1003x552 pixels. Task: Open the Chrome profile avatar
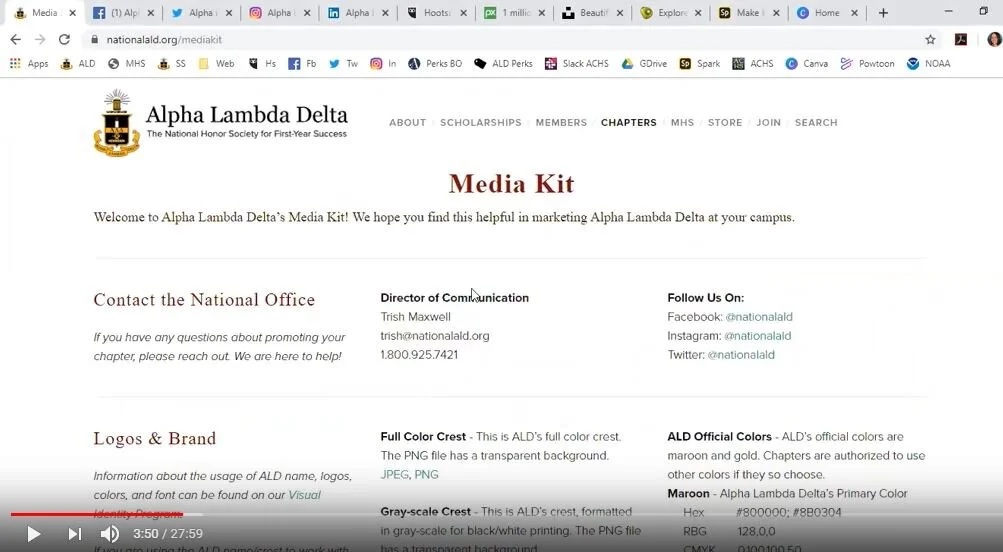coord(993,40)
